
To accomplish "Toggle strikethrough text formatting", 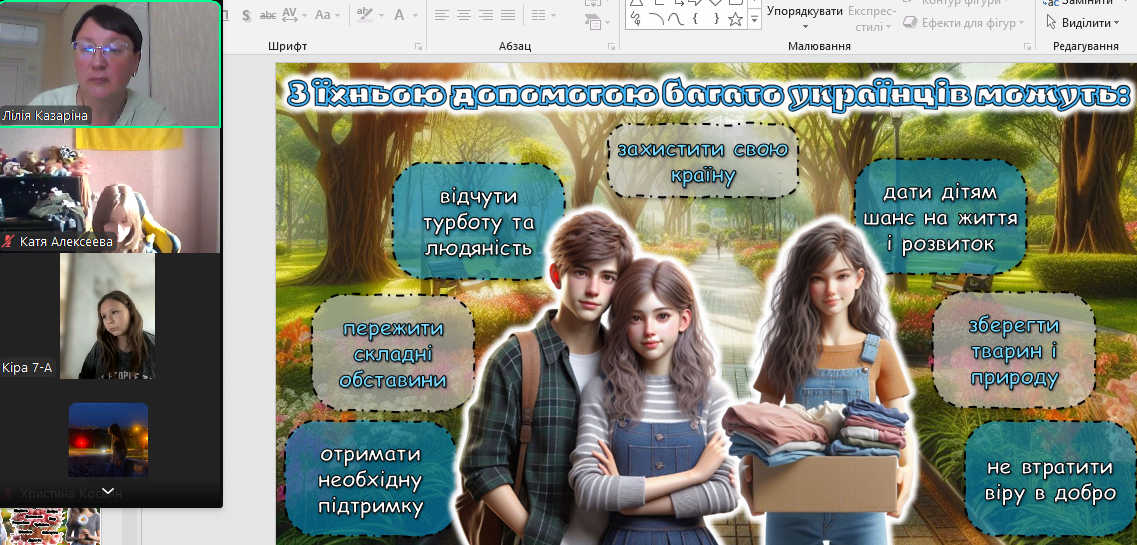I will pyautogui.click(x=268, y=15).
